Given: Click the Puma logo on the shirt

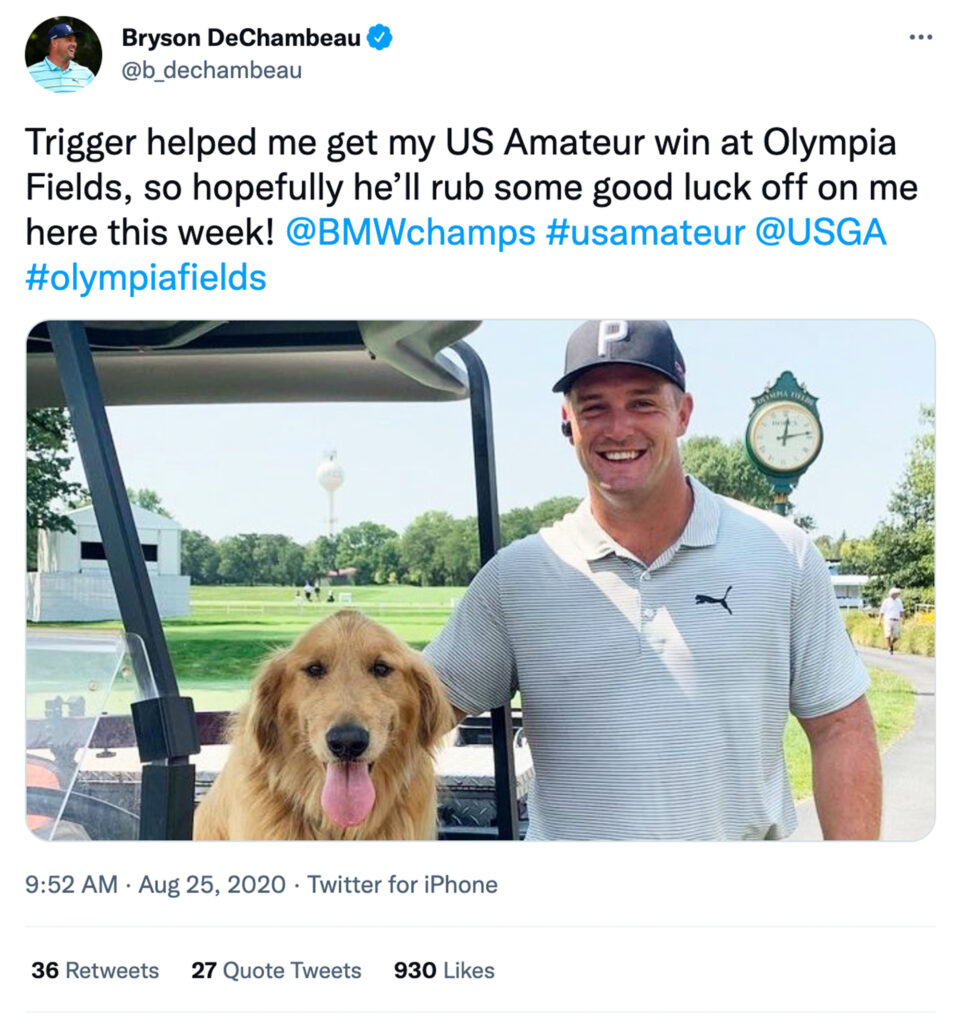Looking at the screenshot, I should 714,600.
